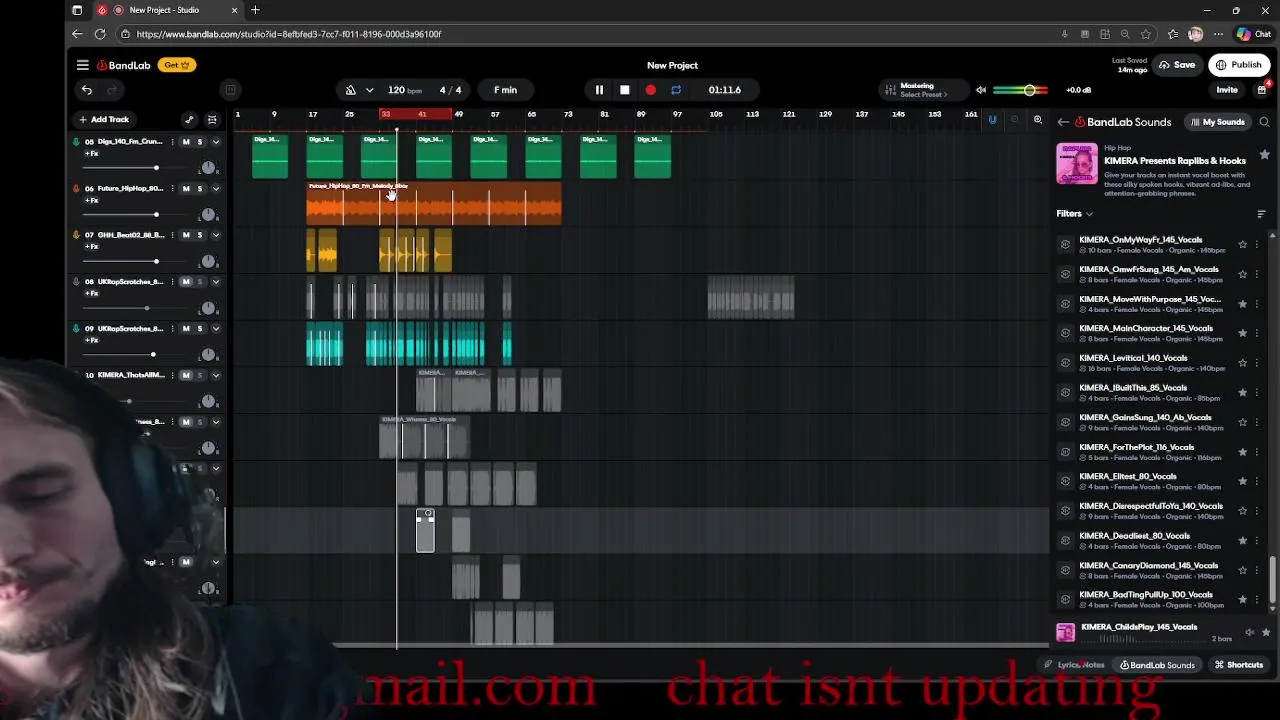
Task: Open Lyrics/Notes tab
Action: tap(1076, 665)
